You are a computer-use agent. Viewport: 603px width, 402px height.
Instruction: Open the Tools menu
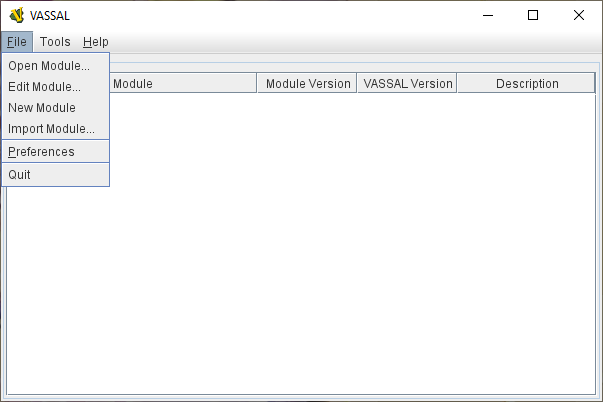point(55,42)
